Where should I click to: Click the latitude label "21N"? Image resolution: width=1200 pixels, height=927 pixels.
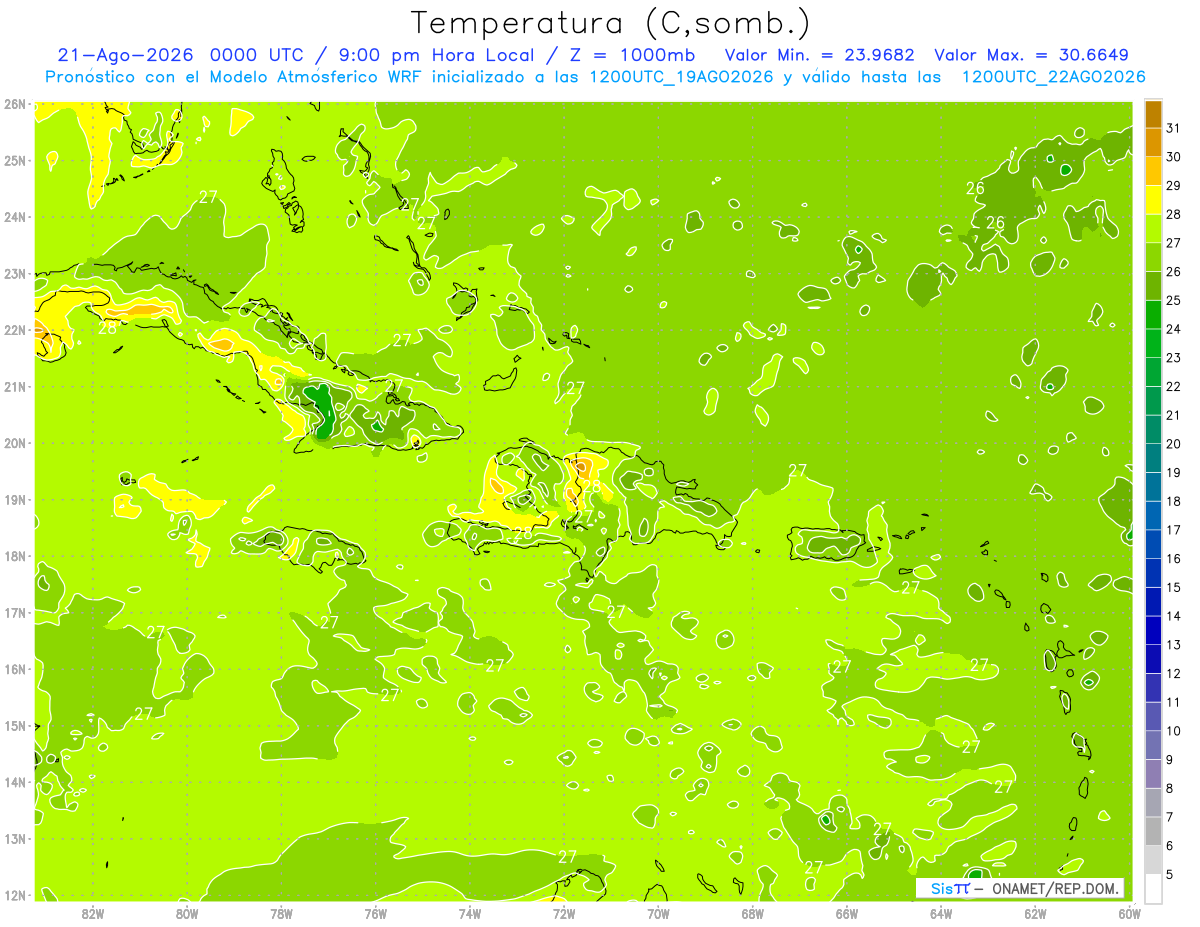point(16,386)
